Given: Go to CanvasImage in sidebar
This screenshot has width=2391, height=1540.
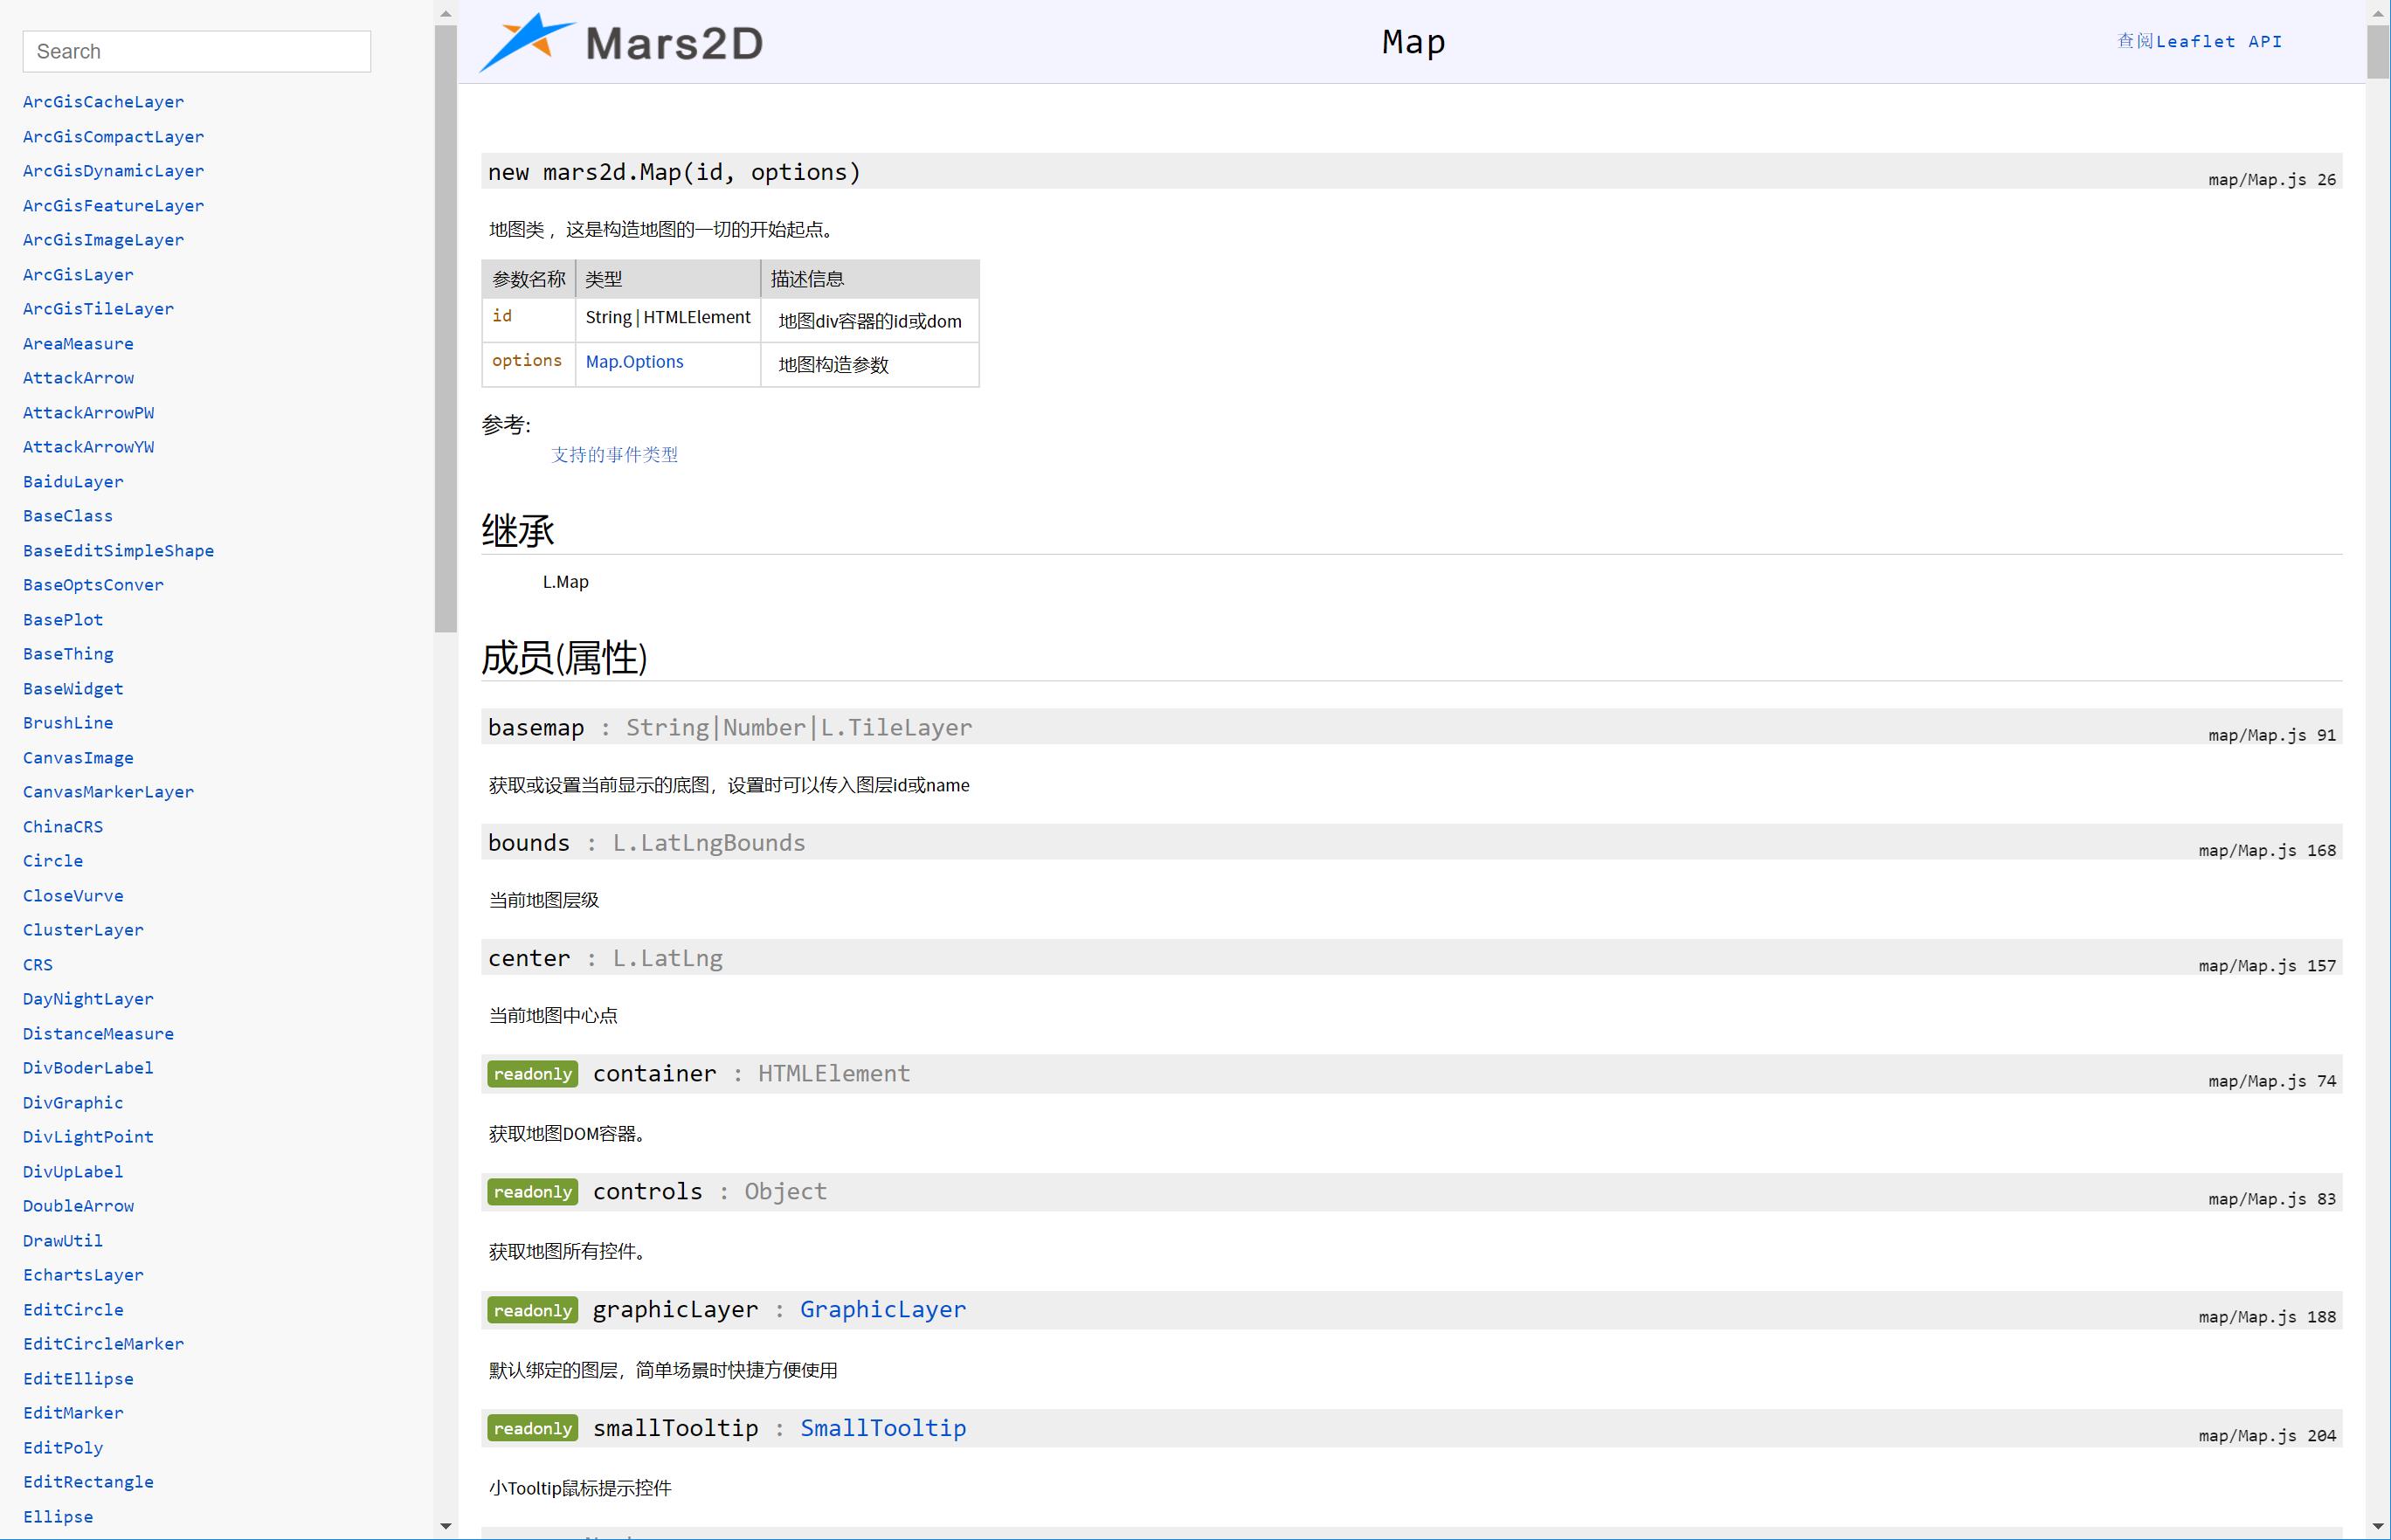Looking at the screenshot, I should pyautogui.click(x=78, y=757).
